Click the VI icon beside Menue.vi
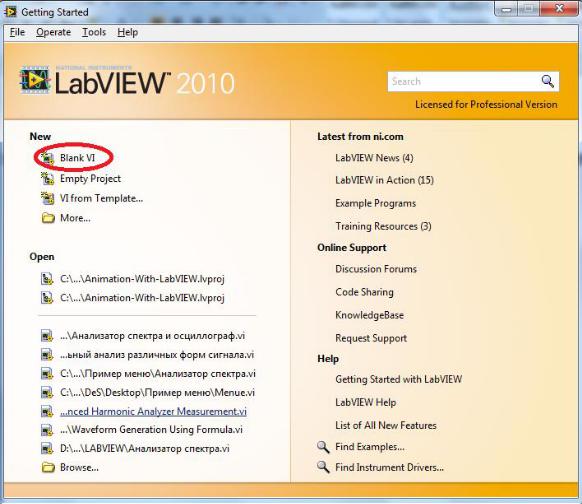 (x=47, y=393)
